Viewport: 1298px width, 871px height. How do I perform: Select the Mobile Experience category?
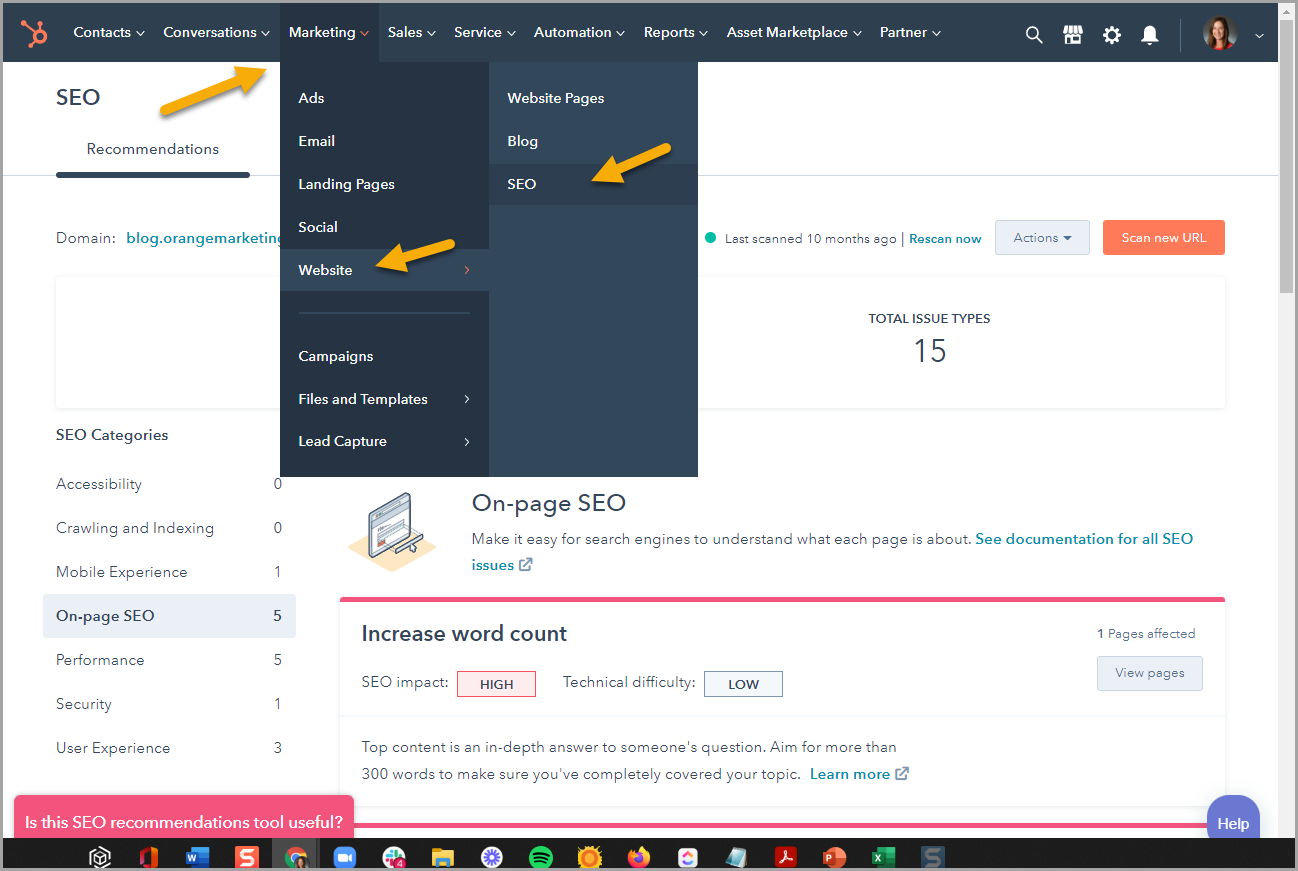tap(169, 572)
